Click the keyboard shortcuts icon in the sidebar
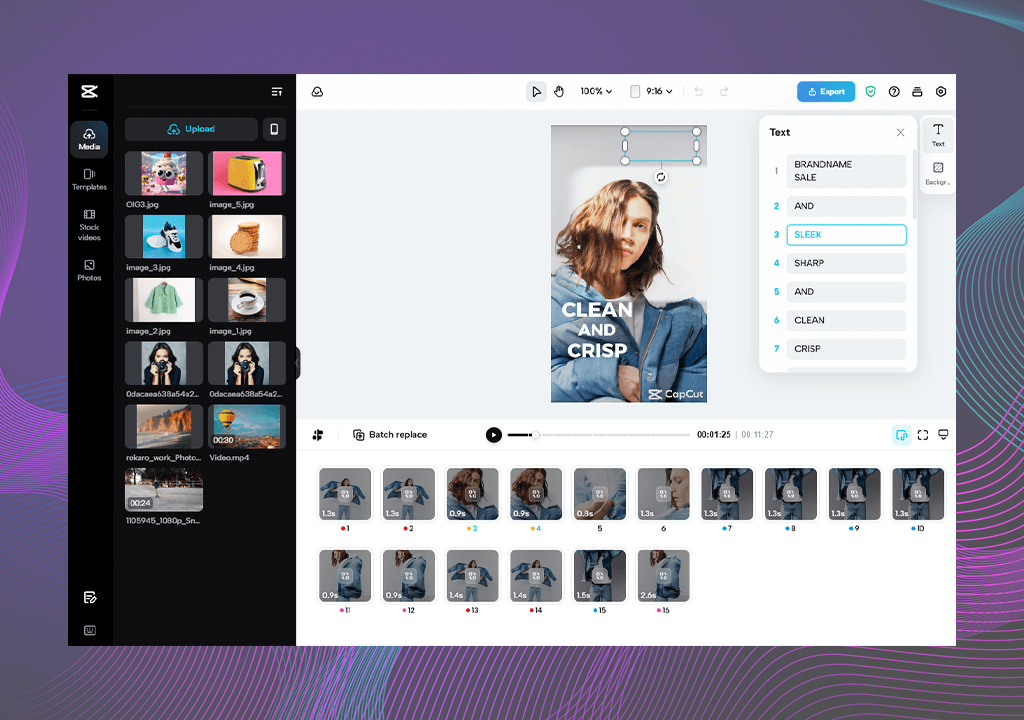Image resolution: width=1024 pixels, height=720 pixels. (x=90, y=630)
